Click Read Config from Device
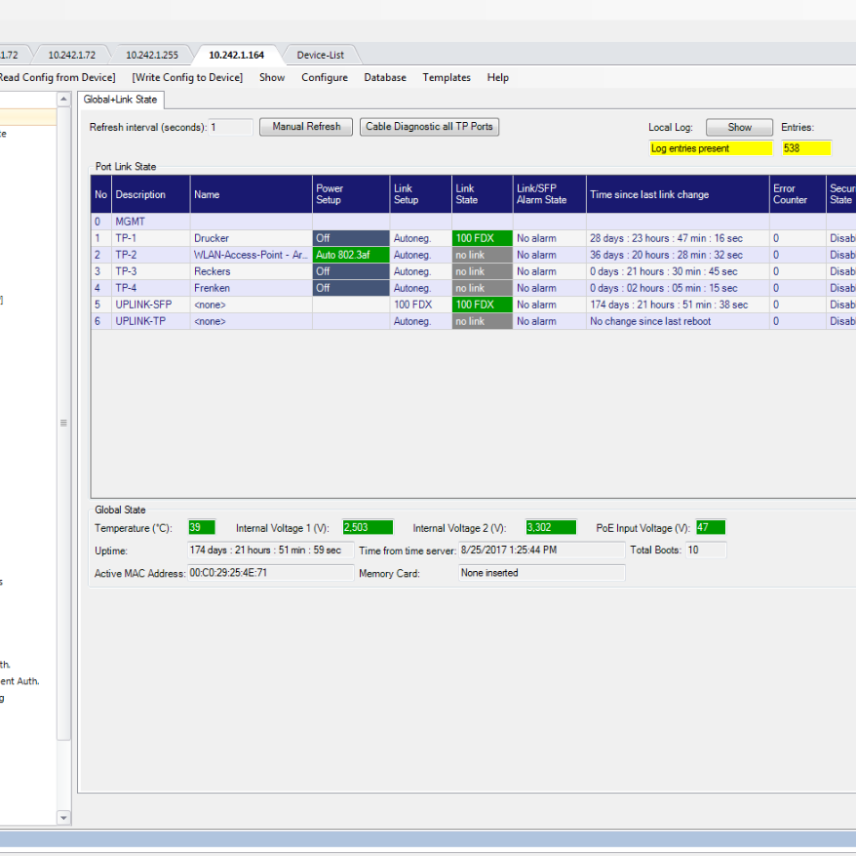 click(x=57, y=78)
